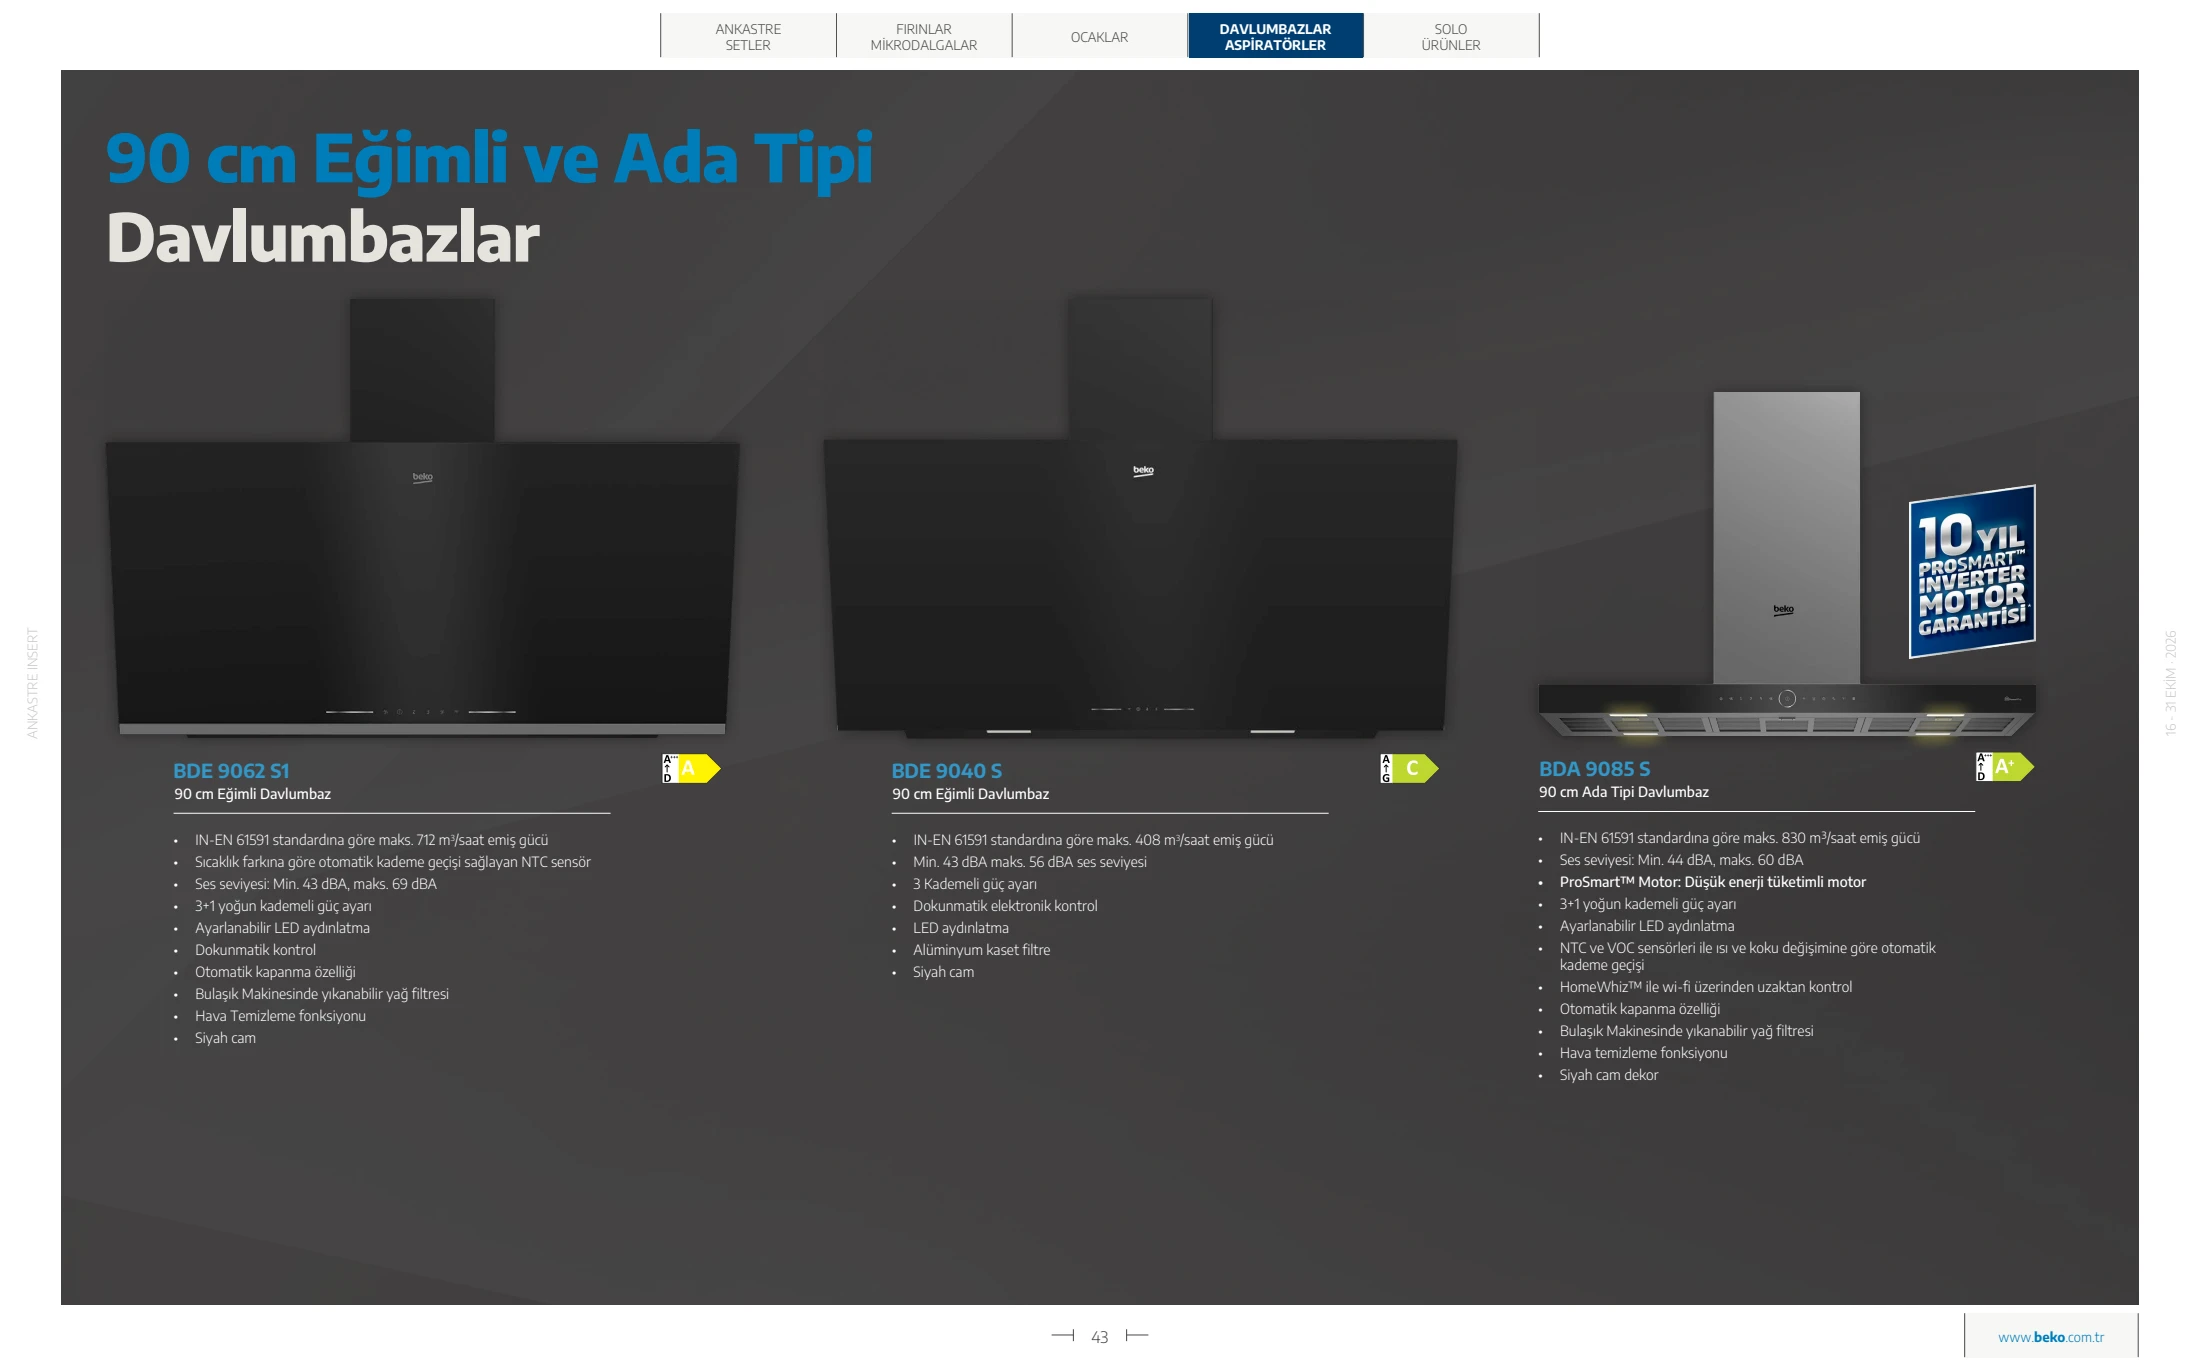2200x1366 pixels.
Task: Click the page number 43
Action: pos(1100,1337)
